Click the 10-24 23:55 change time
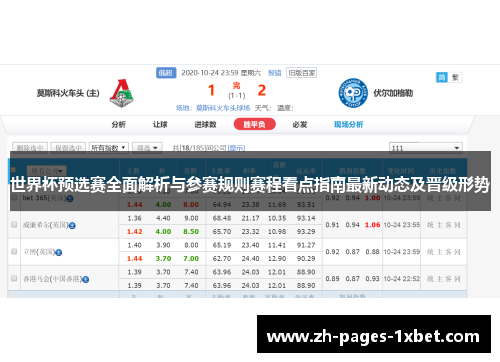 [x=402, y=225]
